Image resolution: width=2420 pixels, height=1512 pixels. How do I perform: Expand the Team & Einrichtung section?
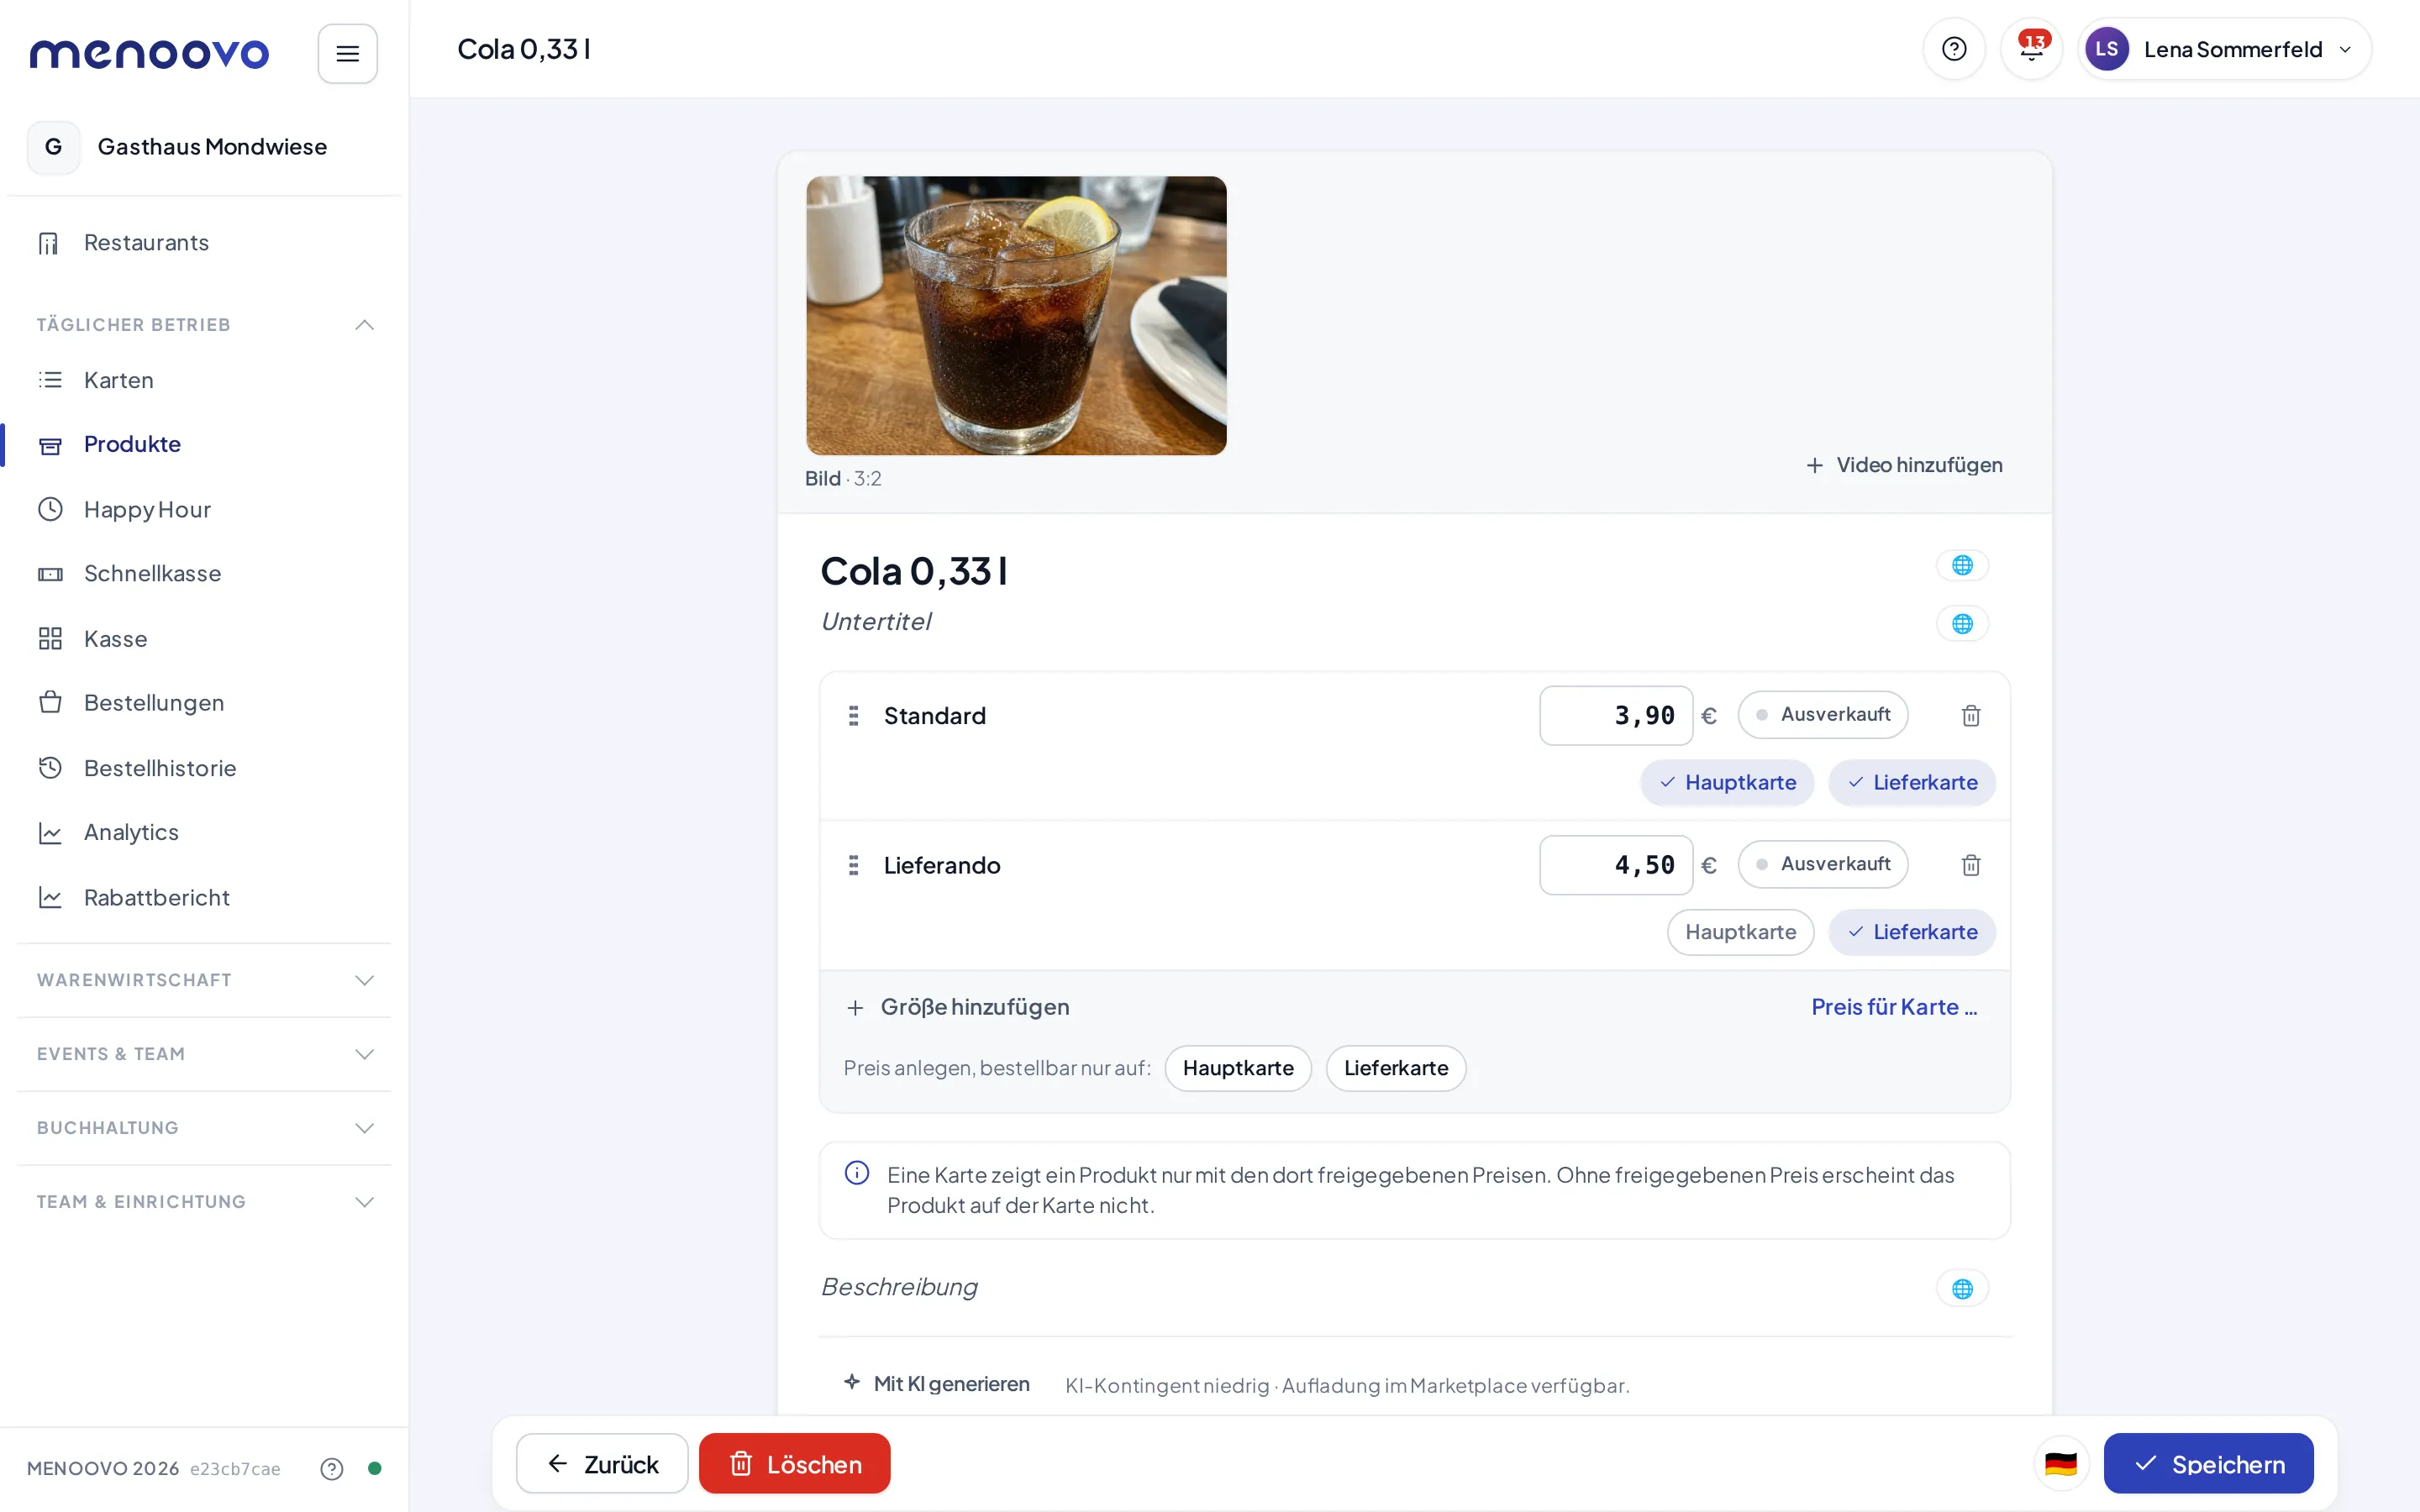(x=204, y=1202)
